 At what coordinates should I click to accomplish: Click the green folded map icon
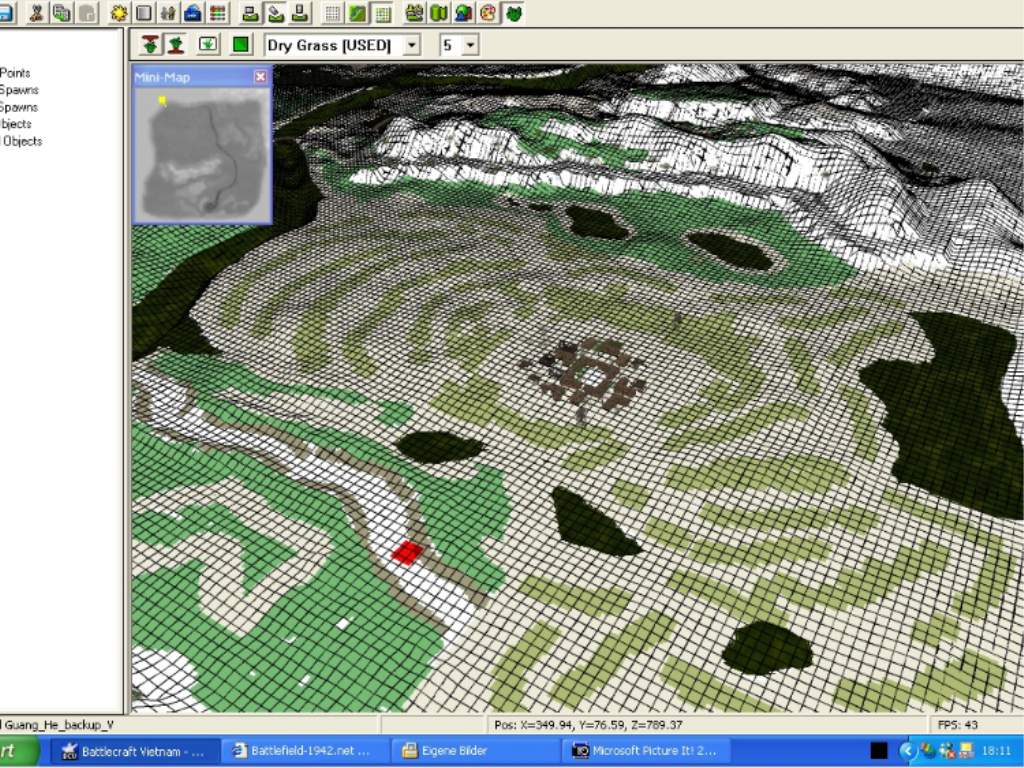(x=439, y=12)
